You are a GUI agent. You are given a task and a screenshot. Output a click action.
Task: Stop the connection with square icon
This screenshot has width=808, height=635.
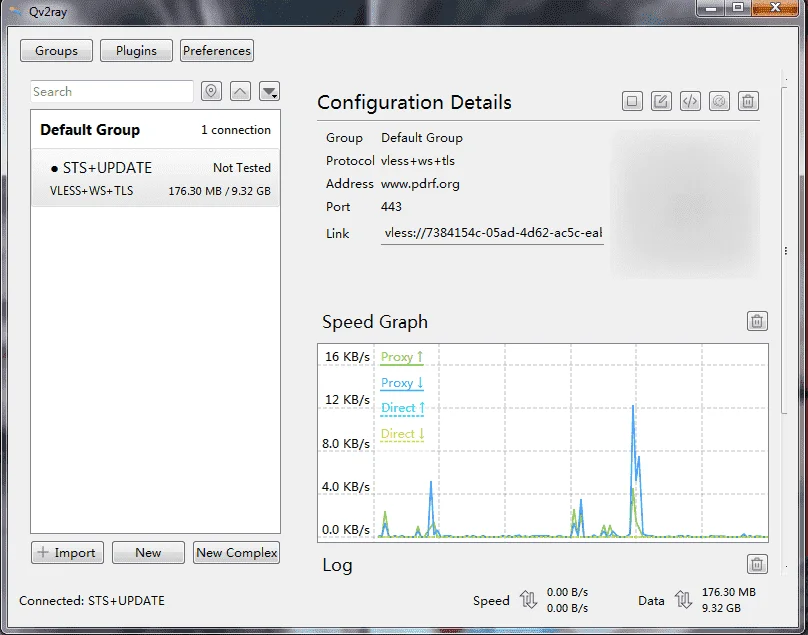[632, 101]
